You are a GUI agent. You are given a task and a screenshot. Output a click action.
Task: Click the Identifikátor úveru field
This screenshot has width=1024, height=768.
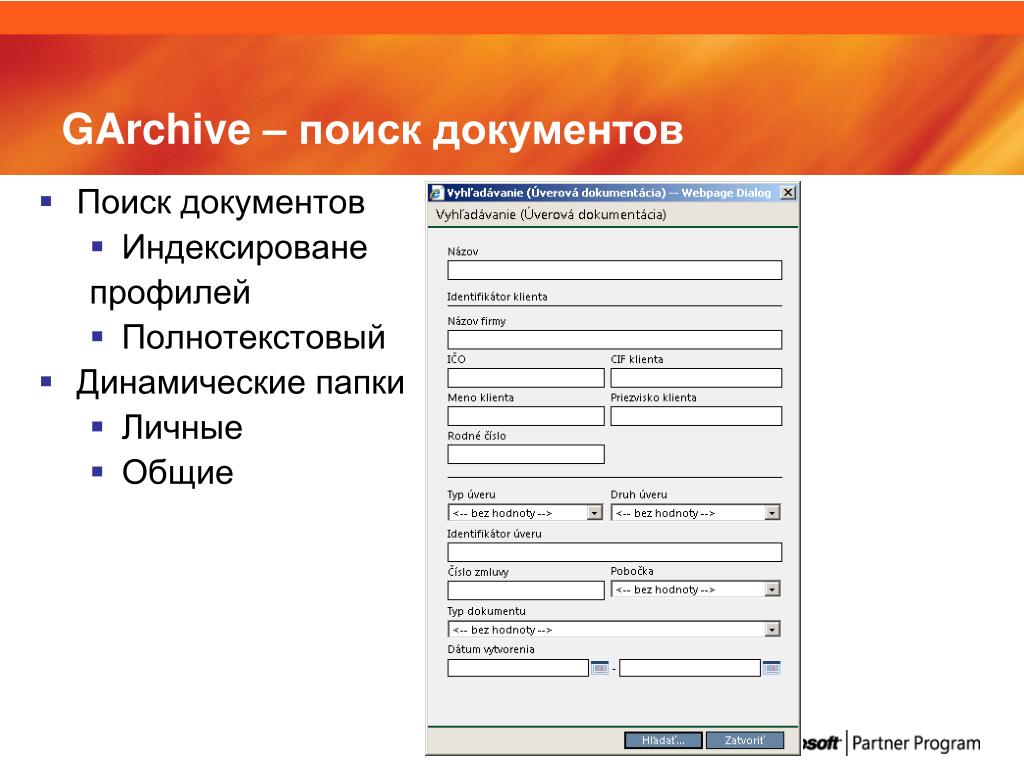point(615,552)
